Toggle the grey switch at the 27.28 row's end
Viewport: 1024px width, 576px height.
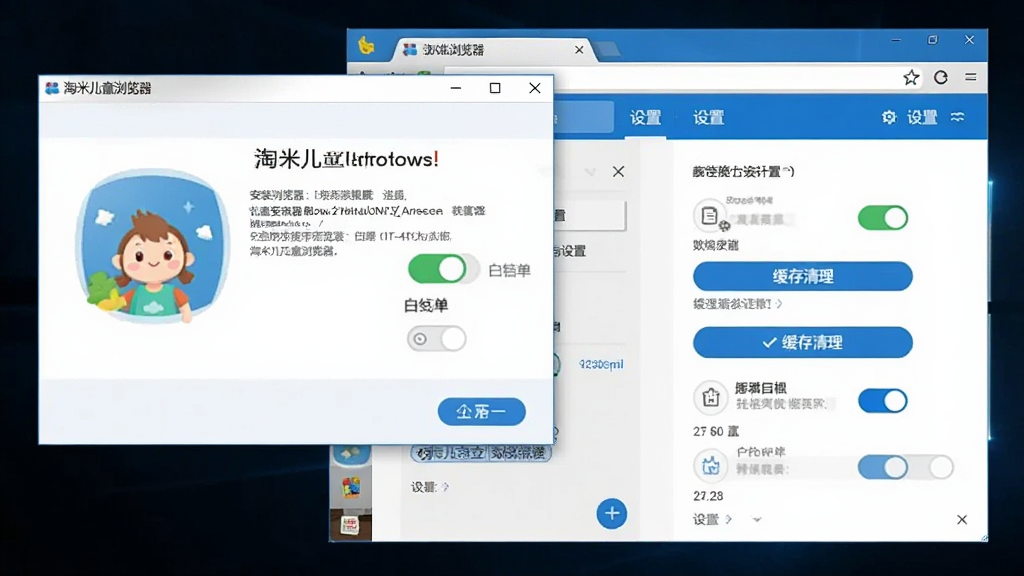coord(934,467)
